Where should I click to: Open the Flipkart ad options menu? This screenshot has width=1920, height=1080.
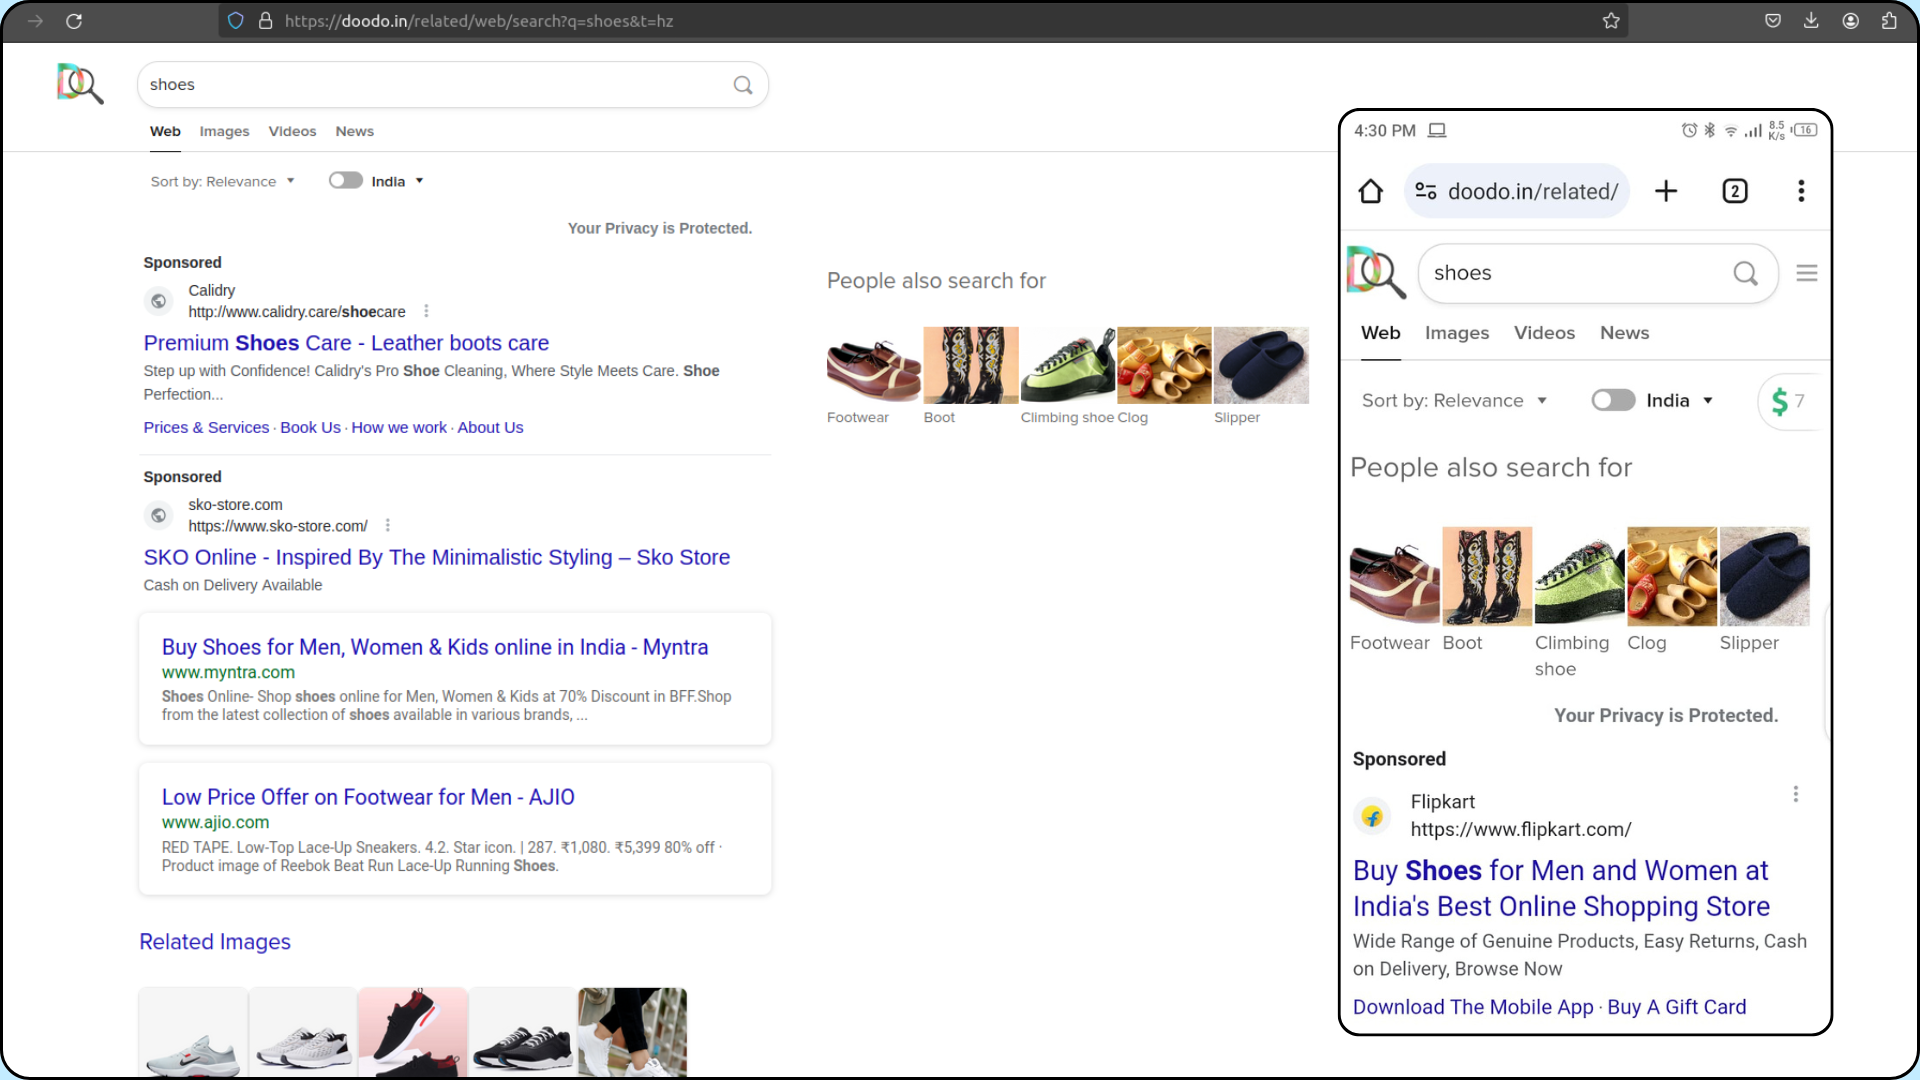click(x=1796, y=794)
